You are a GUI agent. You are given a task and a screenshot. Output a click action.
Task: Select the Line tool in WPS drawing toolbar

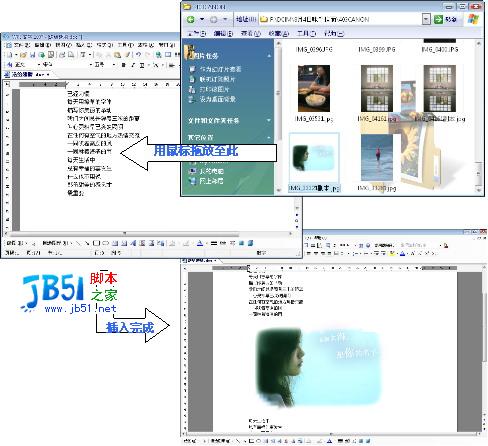[x=78, y=243]
